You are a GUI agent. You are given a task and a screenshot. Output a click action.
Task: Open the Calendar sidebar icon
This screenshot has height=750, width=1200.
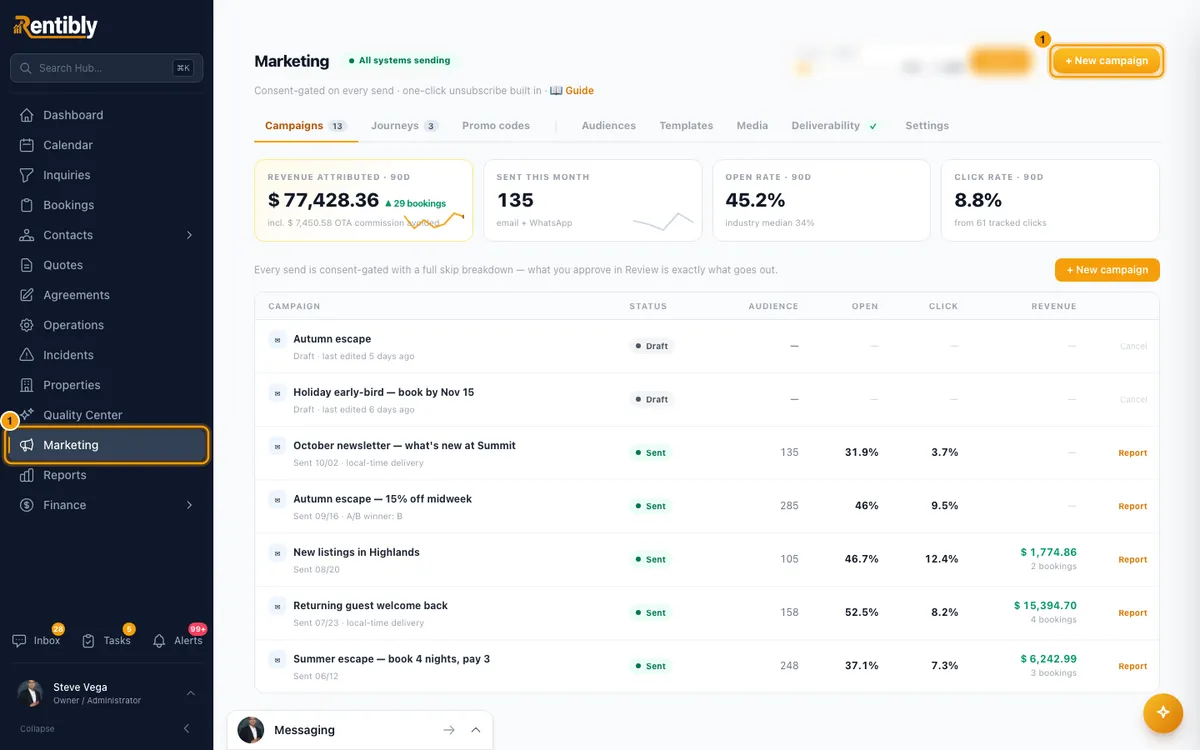click(x=27, y=145)
